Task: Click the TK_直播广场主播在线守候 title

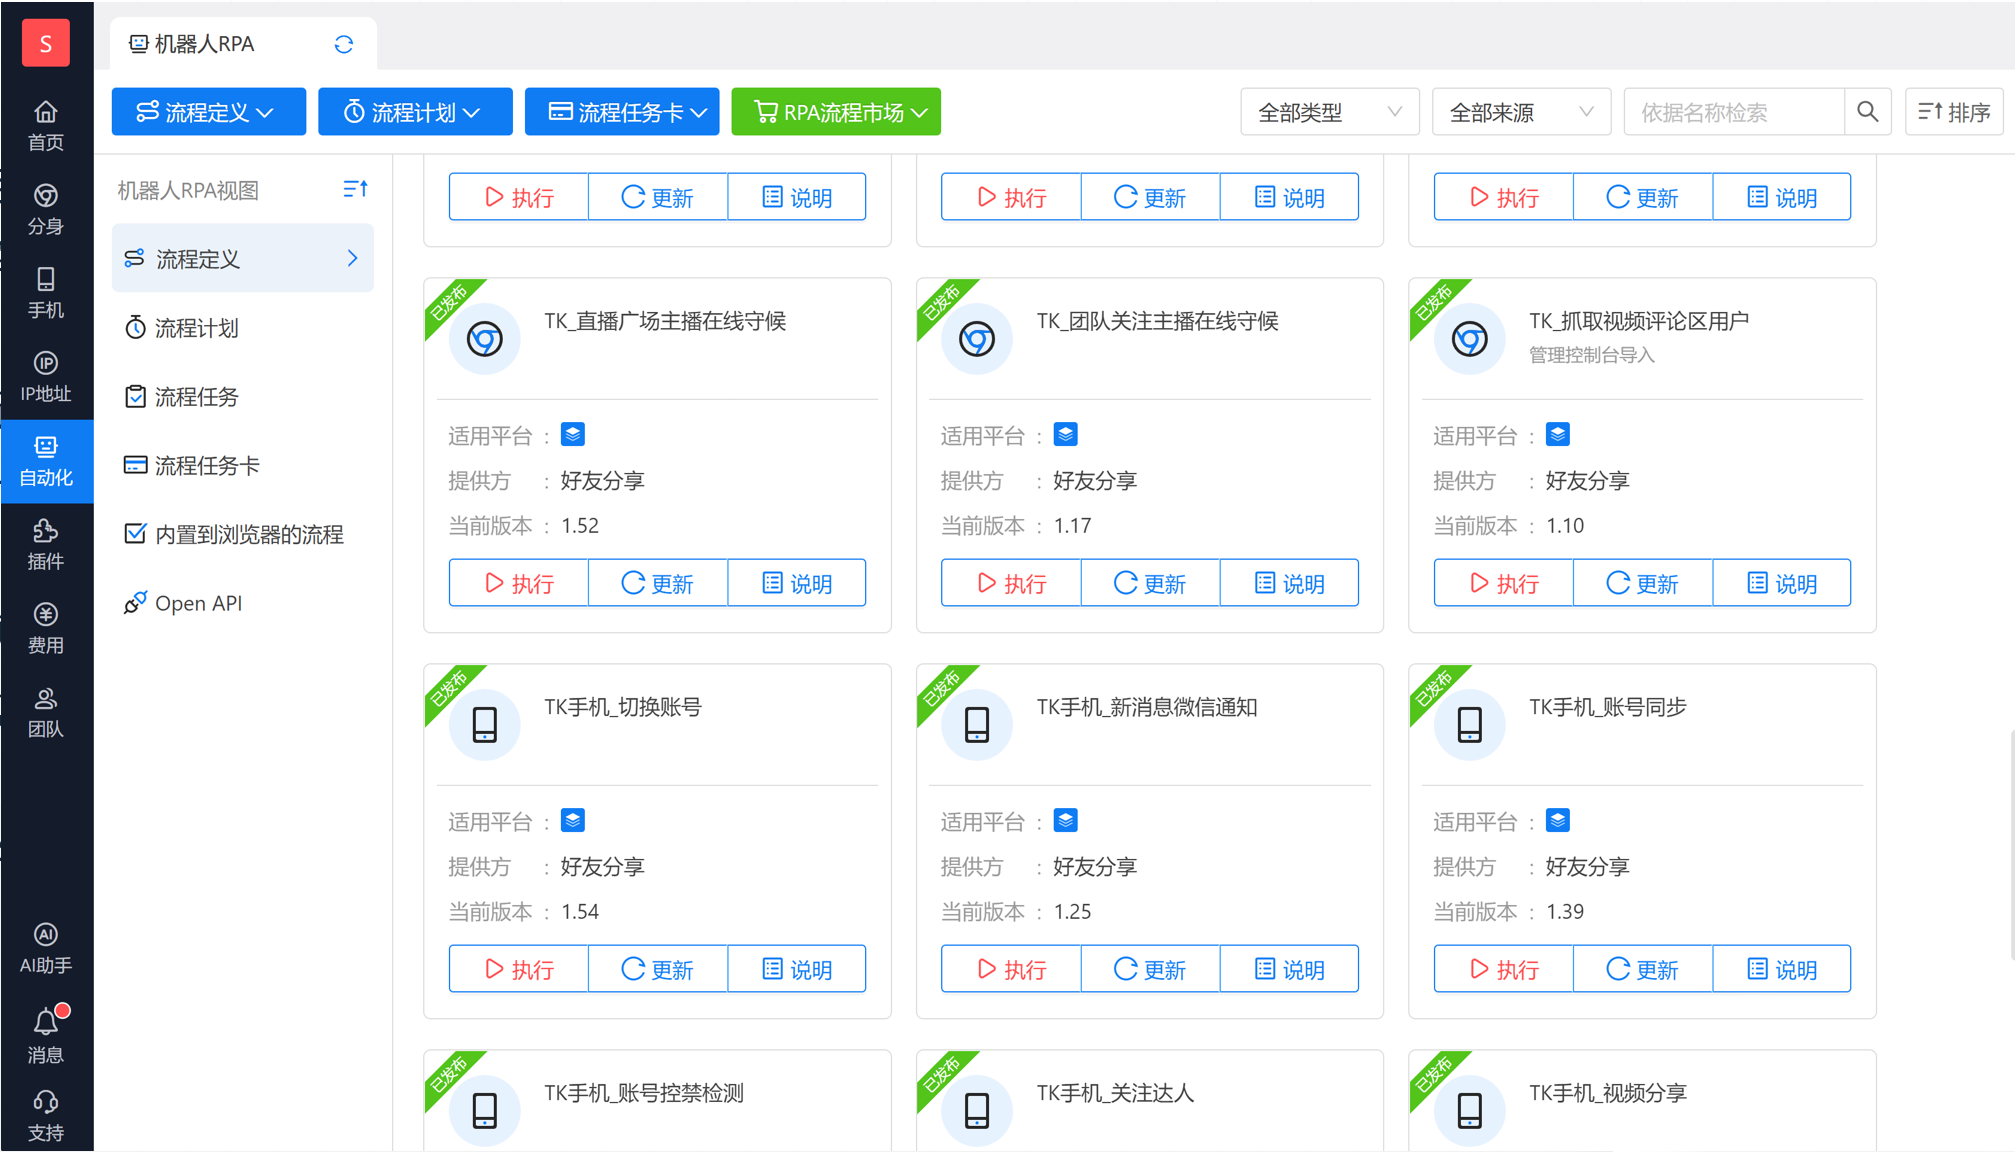Action: tap(665, 321)
